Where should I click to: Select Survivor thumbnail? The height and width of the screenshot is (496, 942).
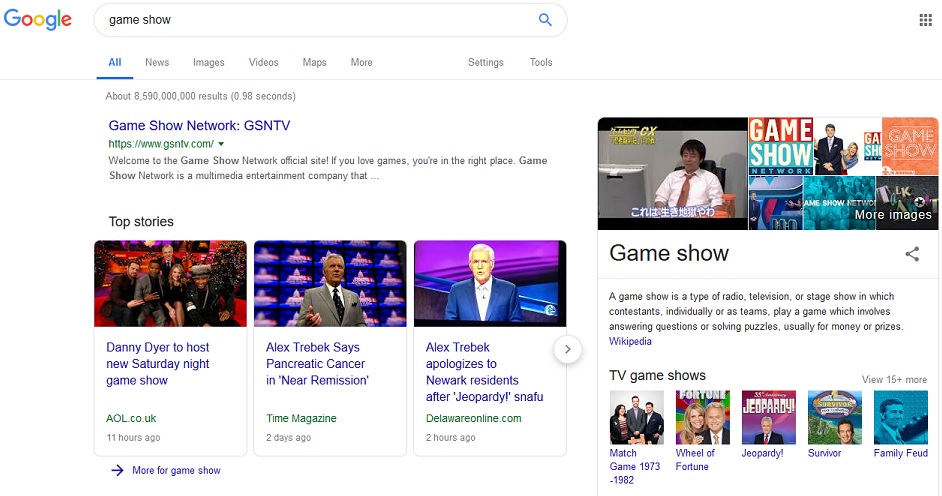(x=835, y=417)
